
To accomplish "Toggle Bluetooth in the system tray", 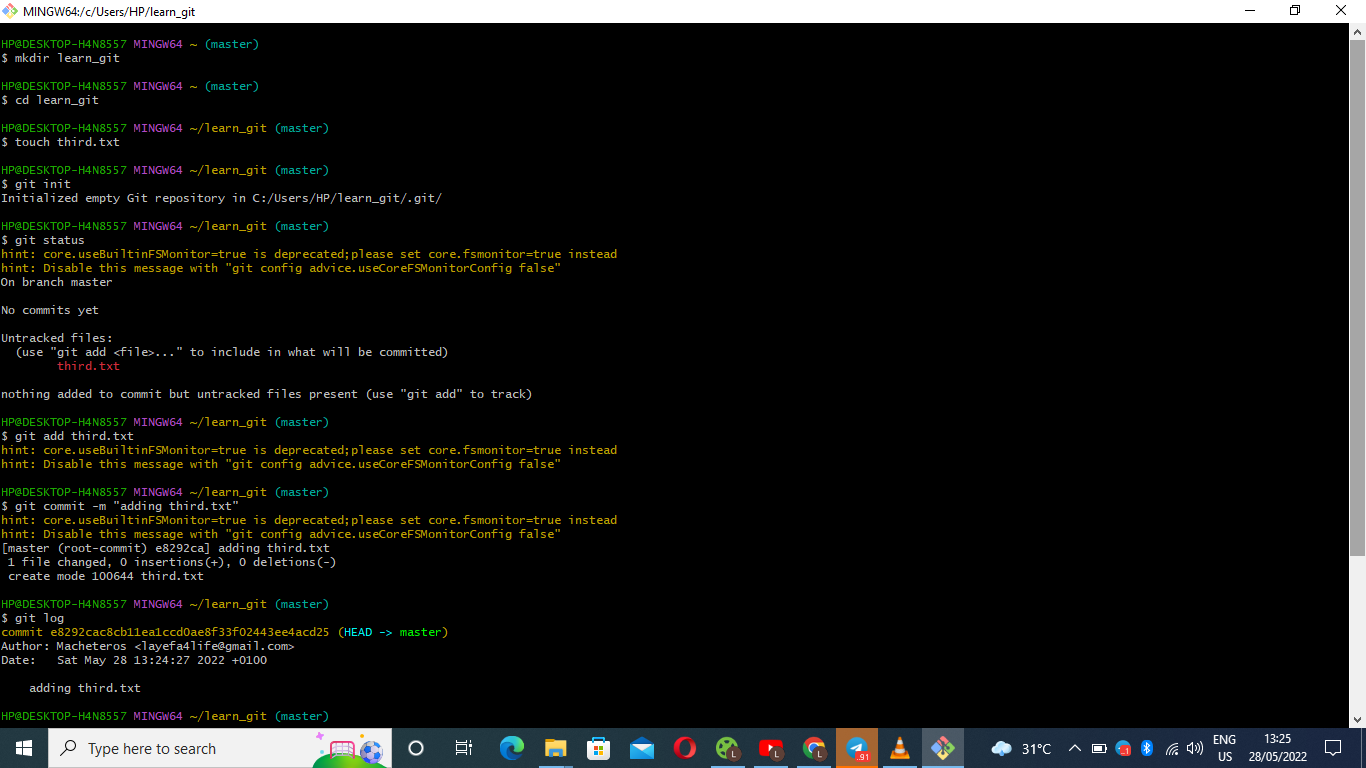I will pos(1147,749).
